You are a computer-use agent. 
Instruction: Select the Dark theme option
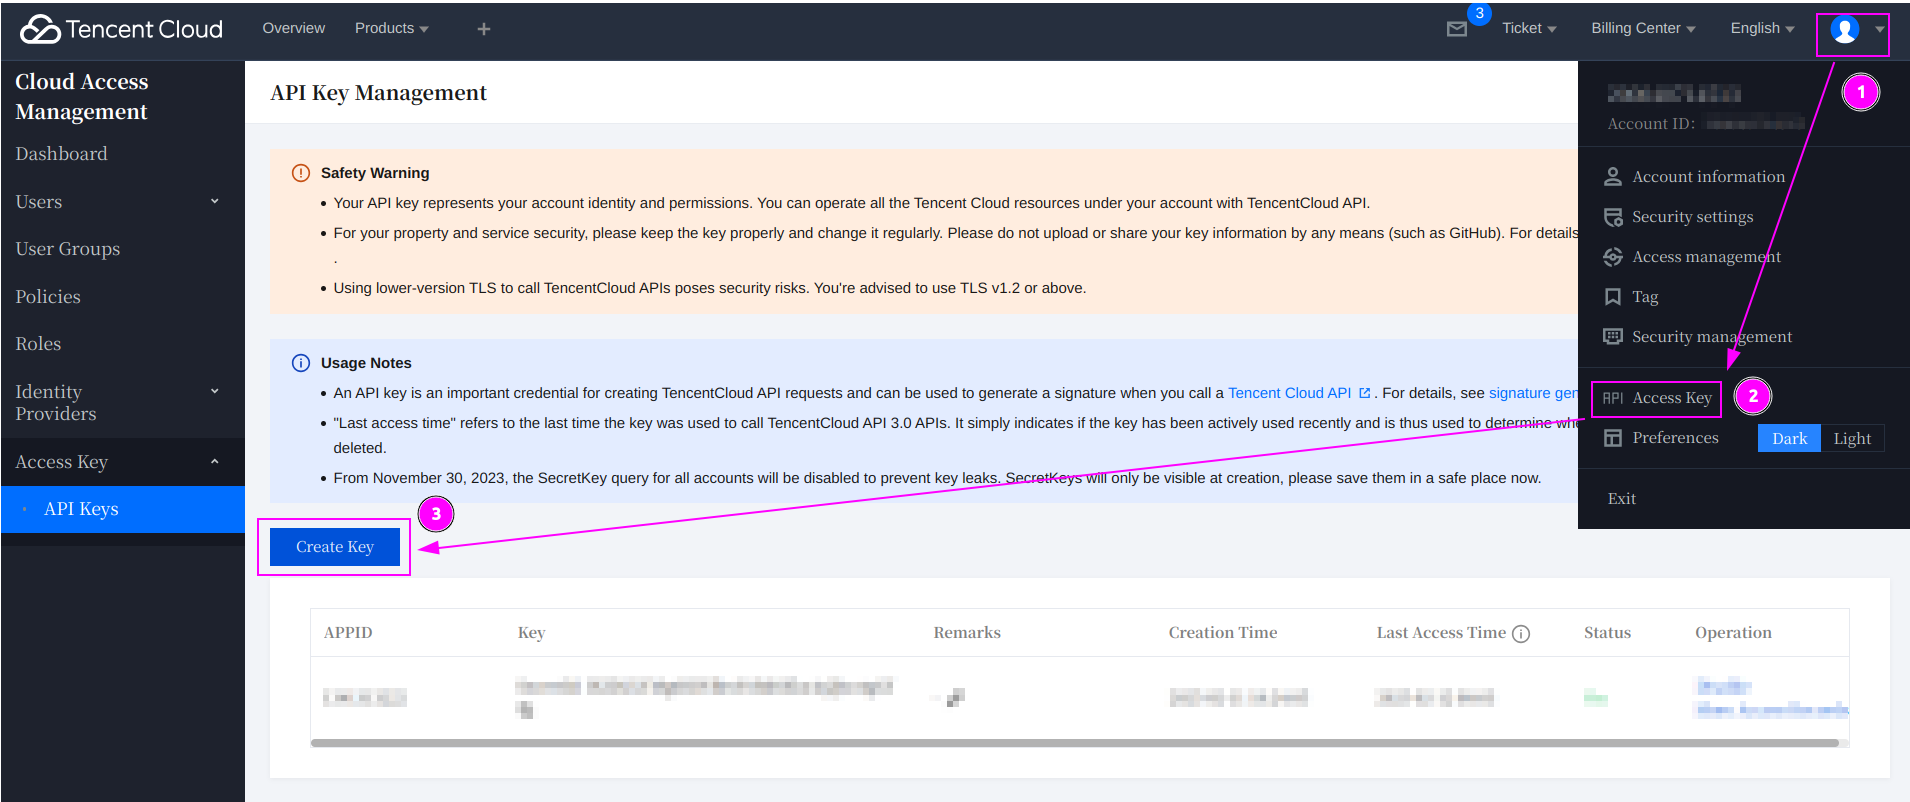click(1789, 438)
